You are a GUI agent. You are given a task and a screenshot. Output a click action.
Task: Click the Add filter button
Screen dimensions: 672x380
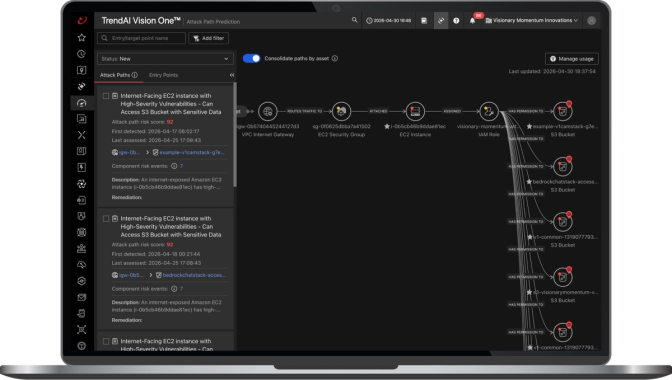(208, 38)
